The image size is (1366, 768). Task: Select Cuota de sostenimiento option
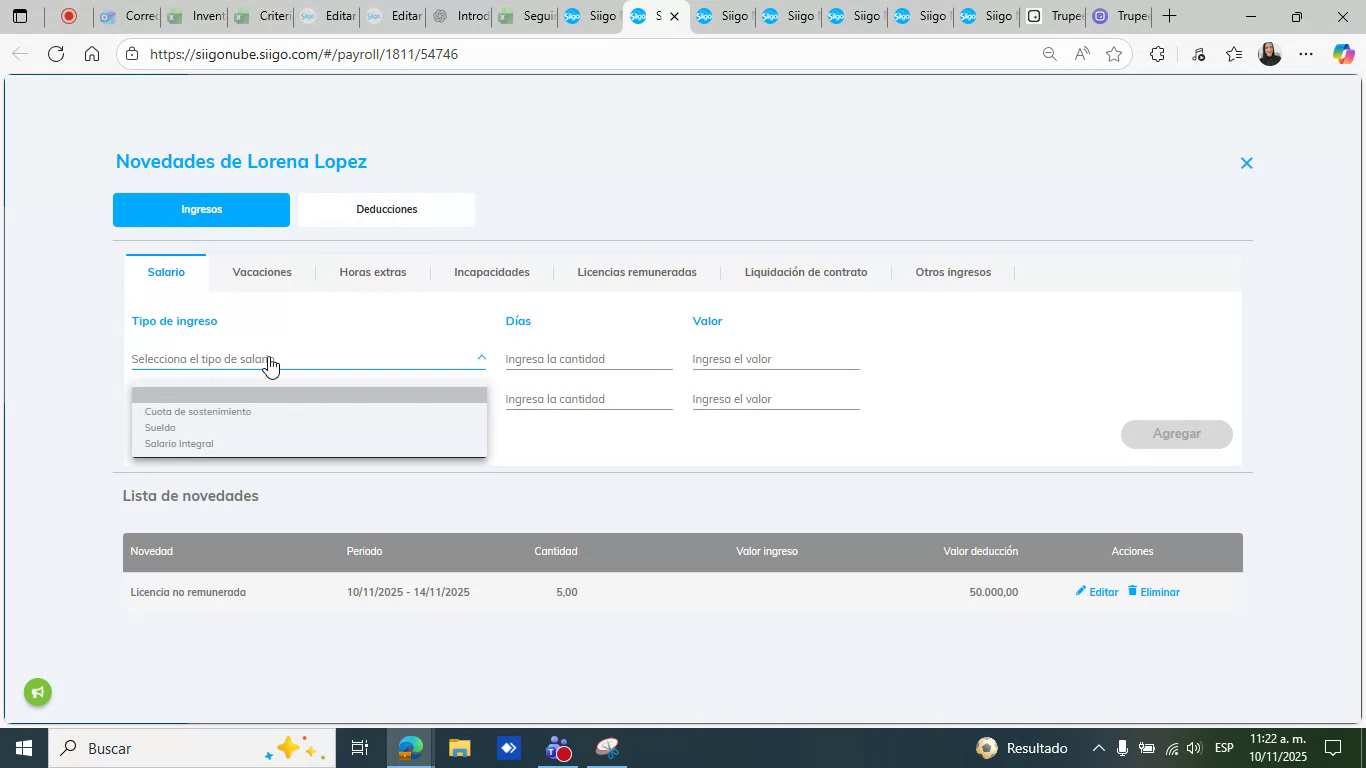(x=309, y=412)
